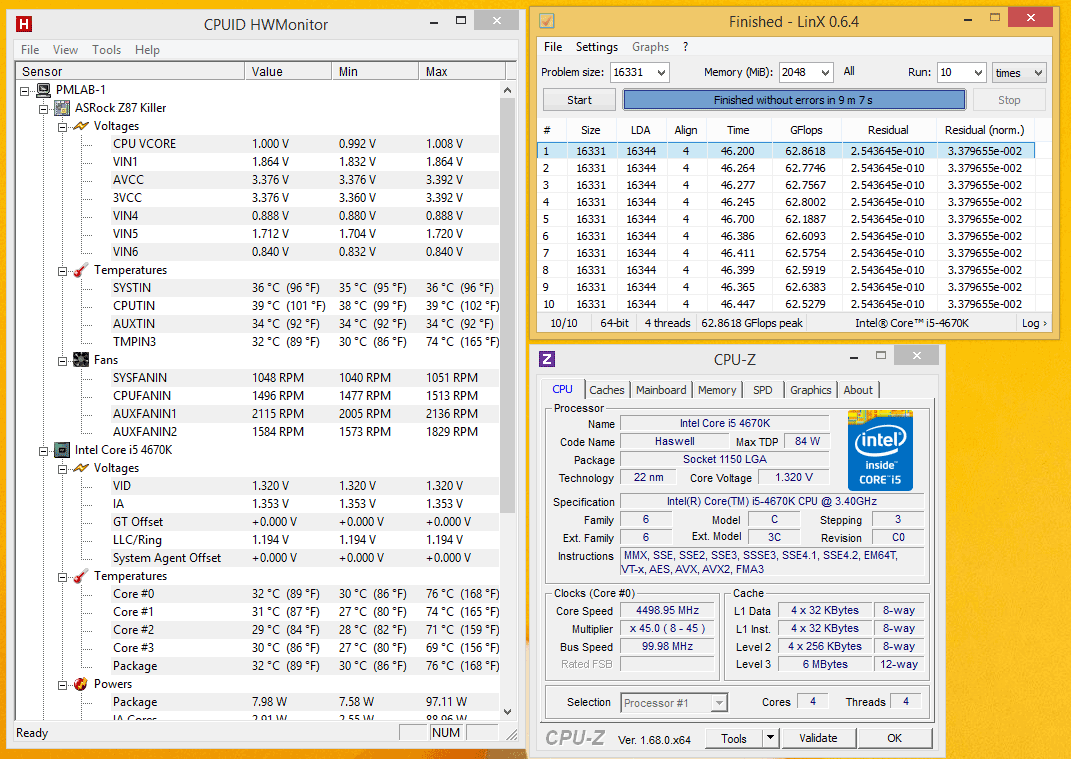Click the Intel Core i5 logo badge
The image size is (1071, 759).
[880, 449]
